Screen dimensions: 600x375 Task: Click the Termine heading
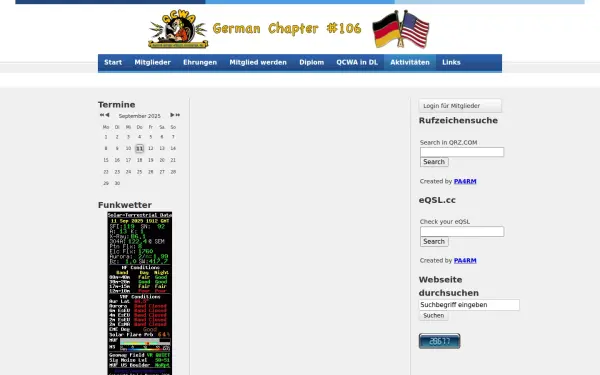tap(116, 104)
